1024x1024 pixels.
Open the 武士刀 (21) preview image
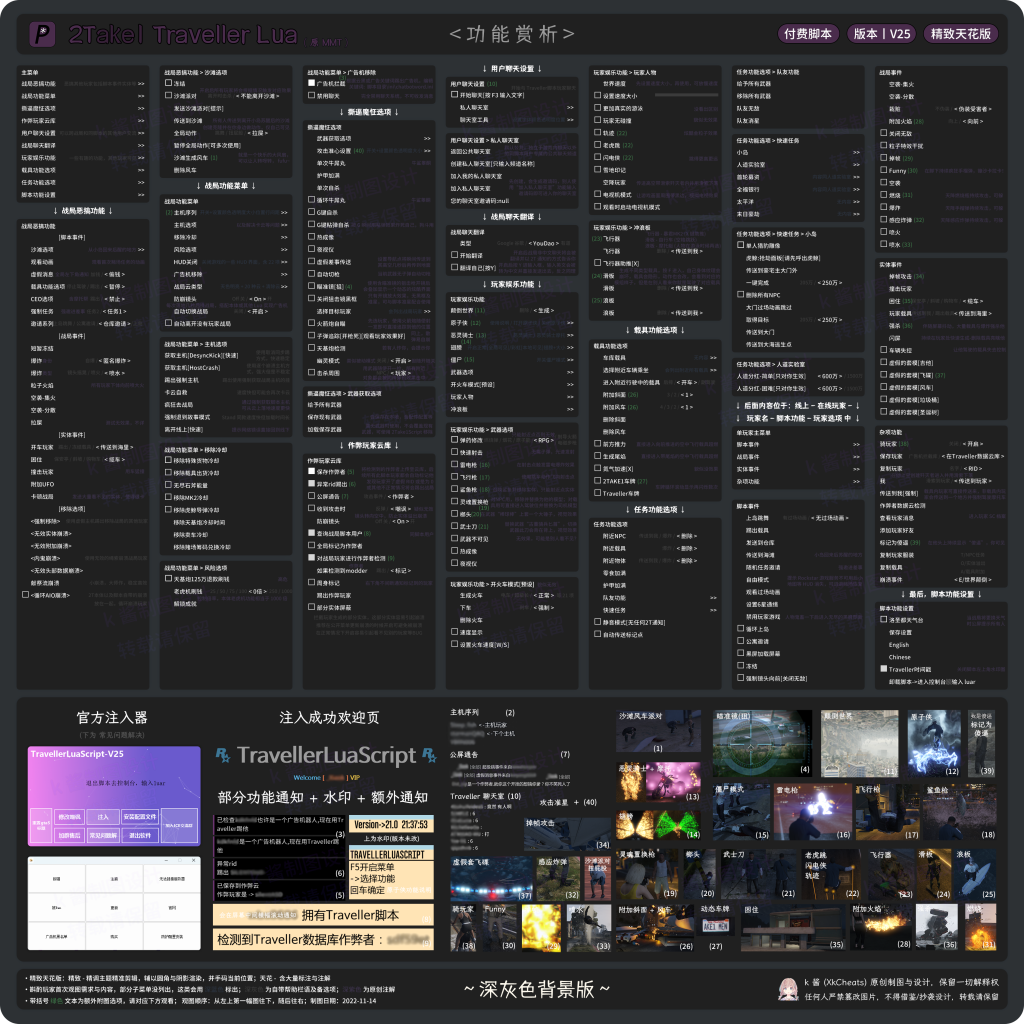(x=758, y=873)
